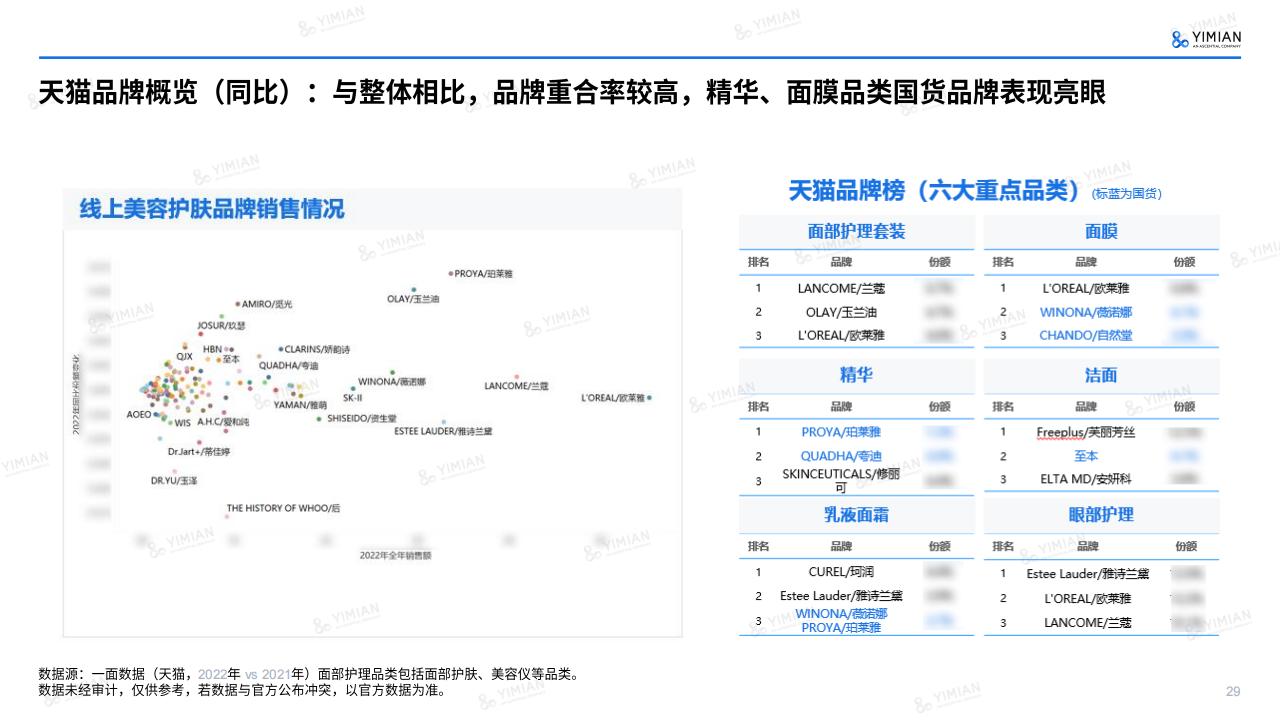1280x720 pixels.
Task: Click ELTA MD/安妍科 in 洁面 table
Action: pyautogui.click(x=1086, y=479)
